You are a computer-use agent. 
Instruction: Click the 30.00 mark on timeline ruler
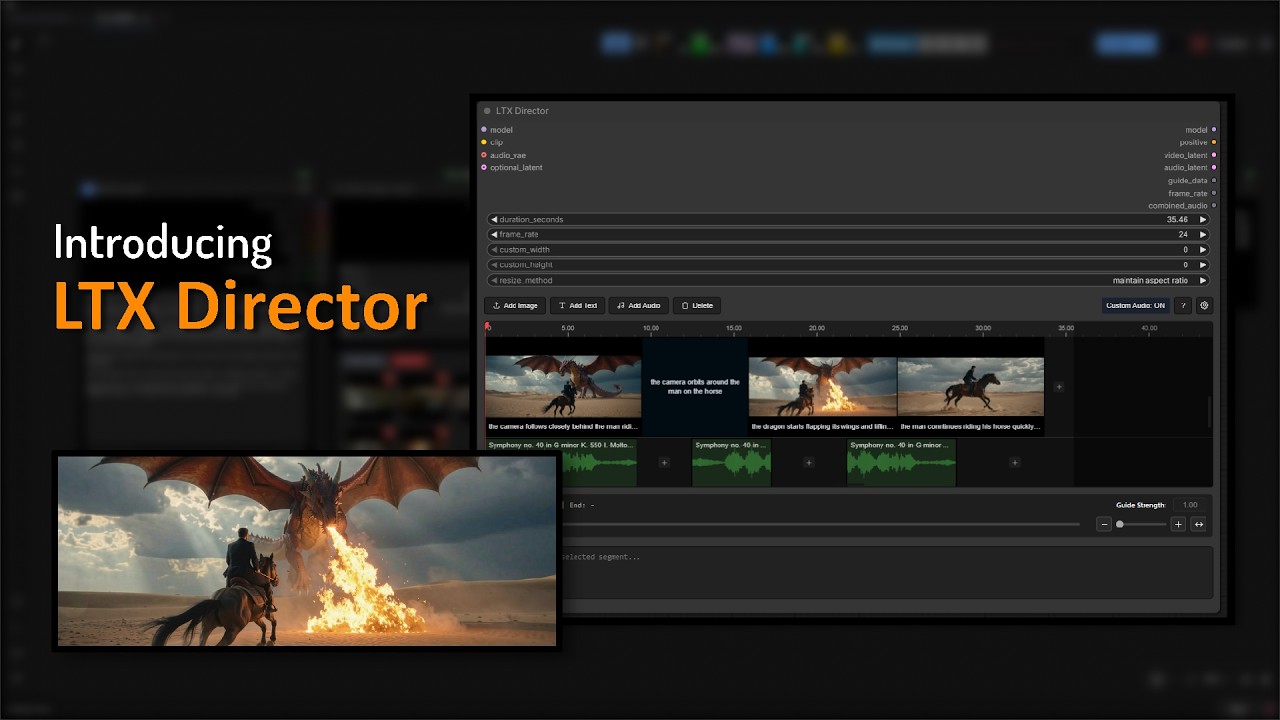point(983,328)
